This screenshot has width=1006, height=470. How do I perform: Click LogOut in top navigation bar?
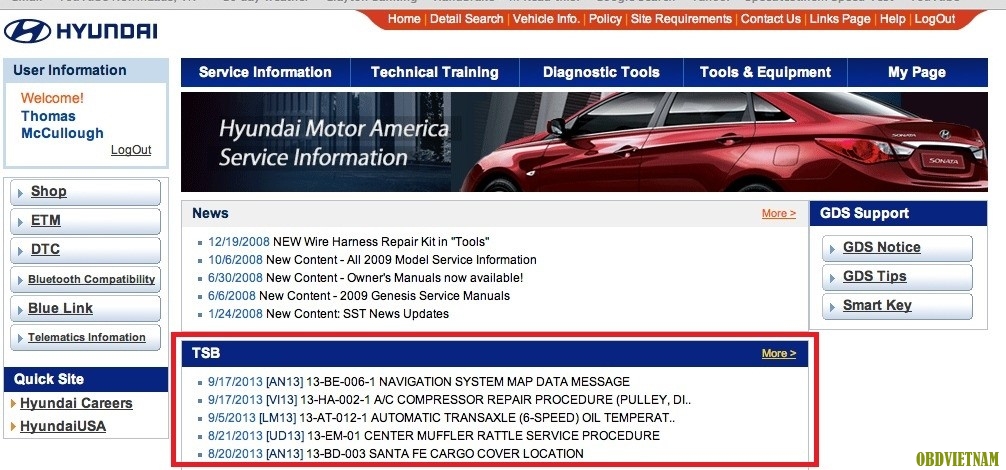[x=935, y=19]
